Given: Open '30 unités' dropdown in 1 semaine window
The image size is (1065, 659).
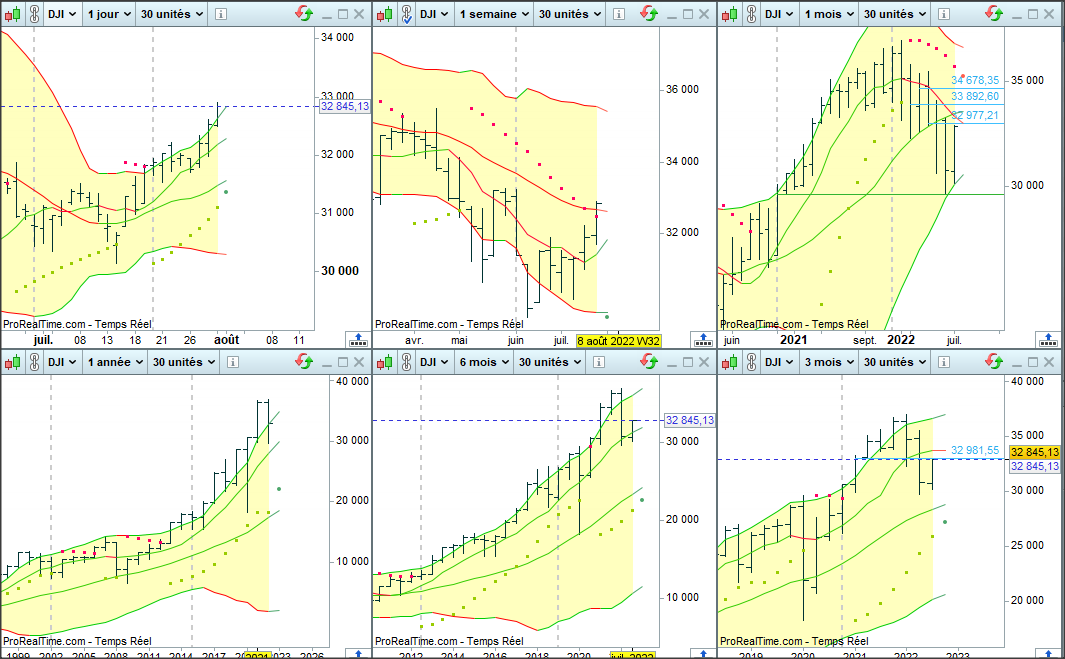Looking at the screenshot, I should click(x=569, y=14).
